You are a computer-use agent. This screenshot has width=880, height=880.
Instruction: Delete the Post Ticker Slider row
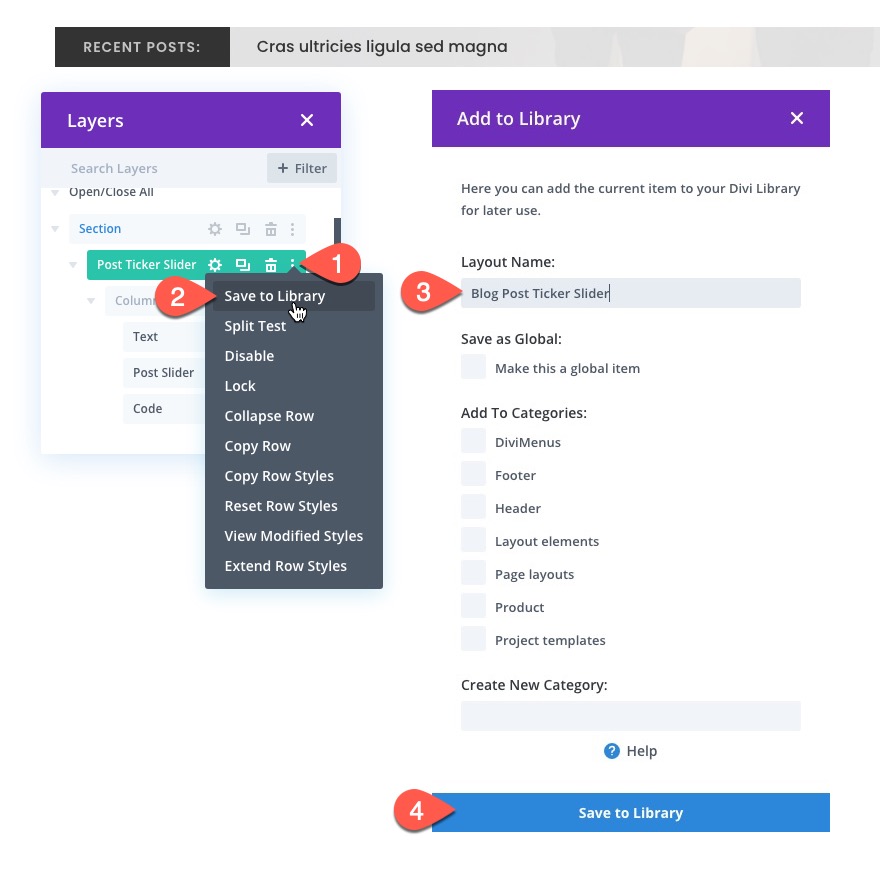270,264
